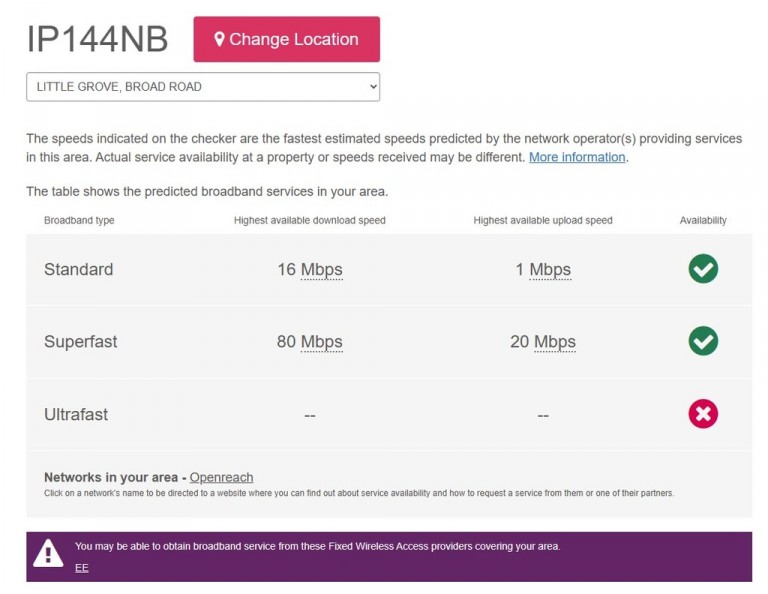This screenshot has height=594, width=768.
Task: Click Mbps abbreviation beside 1 upload speed
Action: [x=550, y=270]
